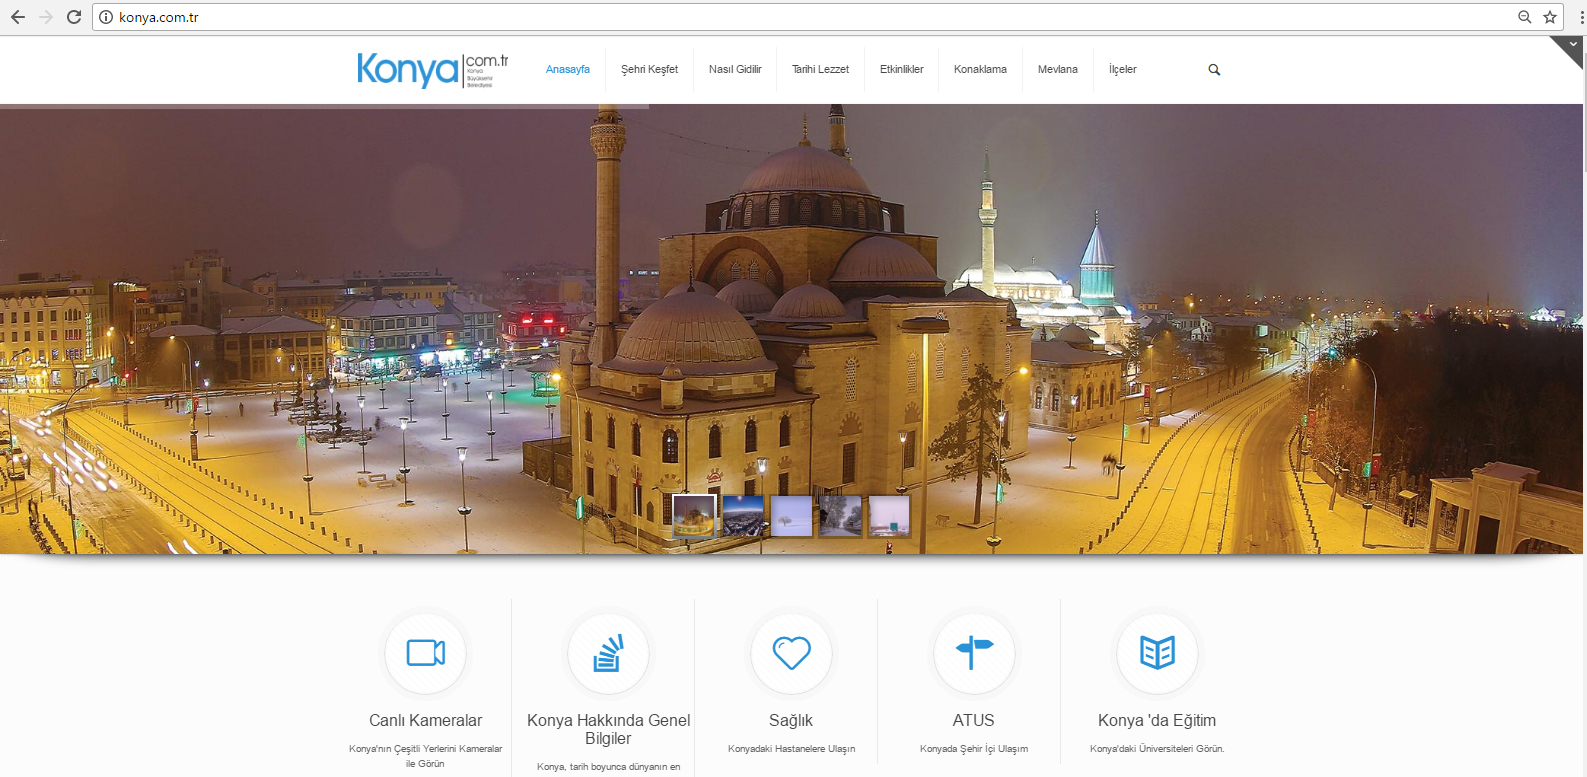Viewport: 1587px width, 777px height.
Task: Select the second slider thumbnail
Action: pyautogui.click(x=743, y=516)
